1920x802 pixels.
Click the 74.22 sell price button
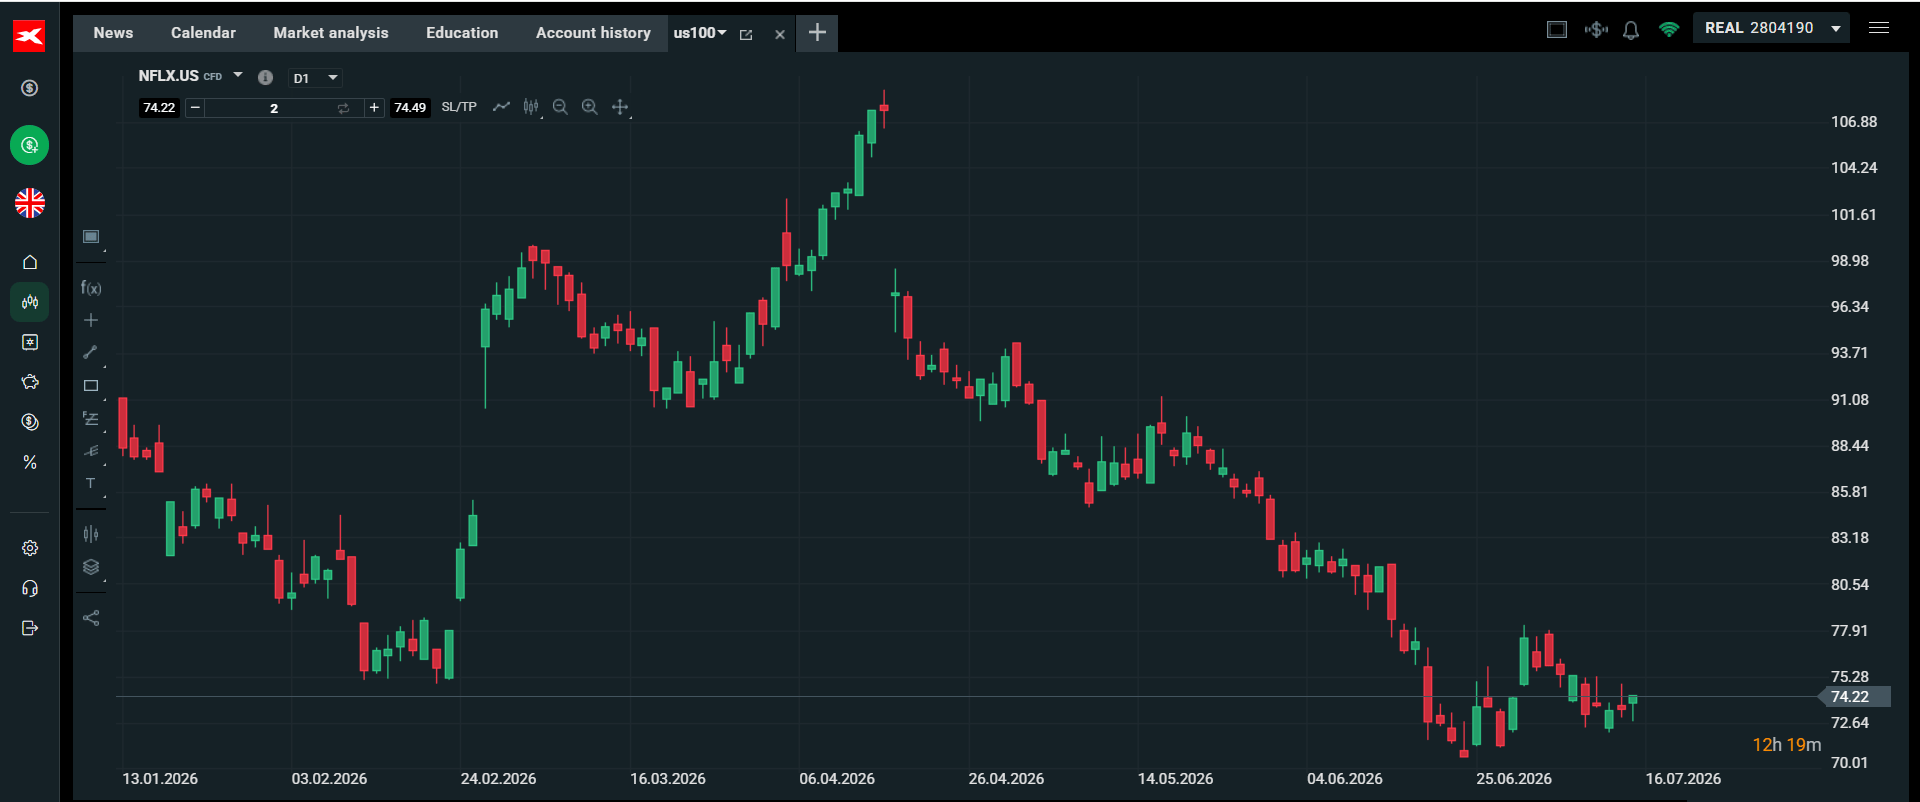159,108
